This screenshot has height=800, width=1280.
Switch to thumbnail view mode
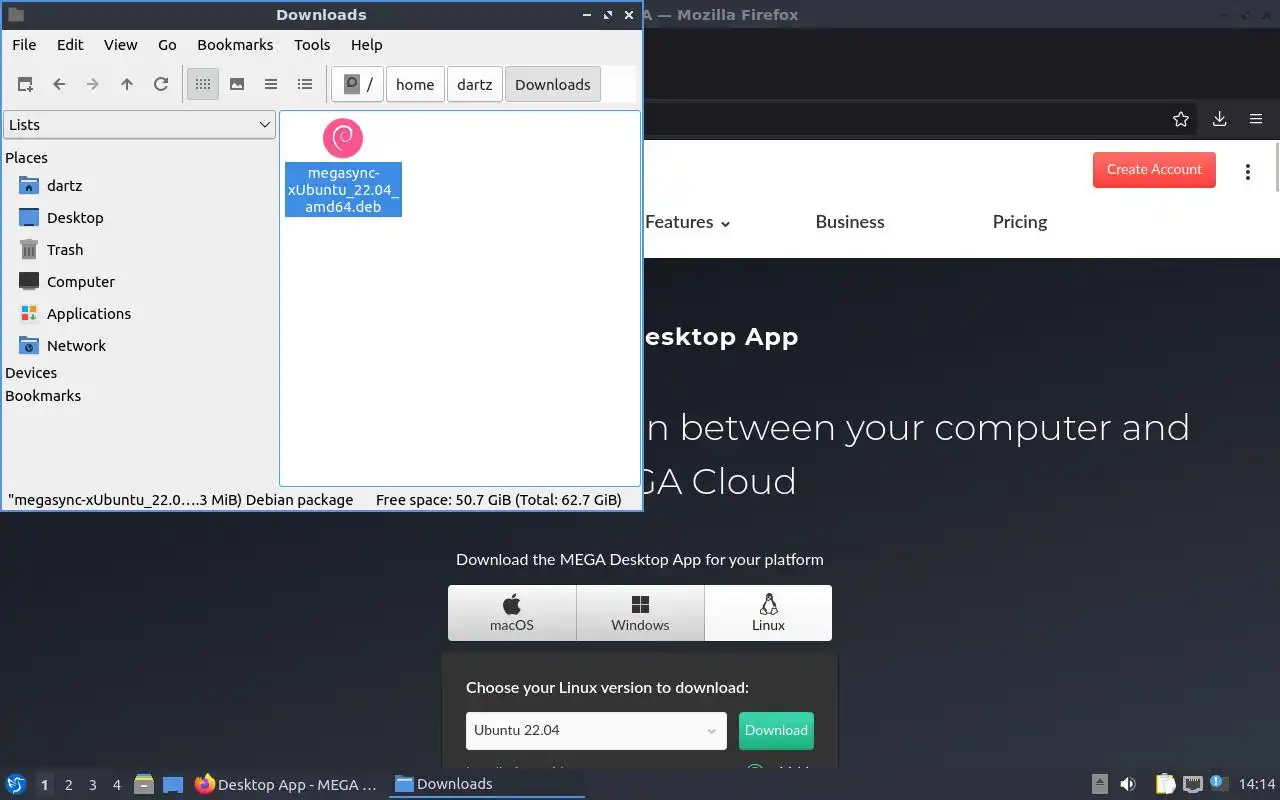tap(237, 85)
